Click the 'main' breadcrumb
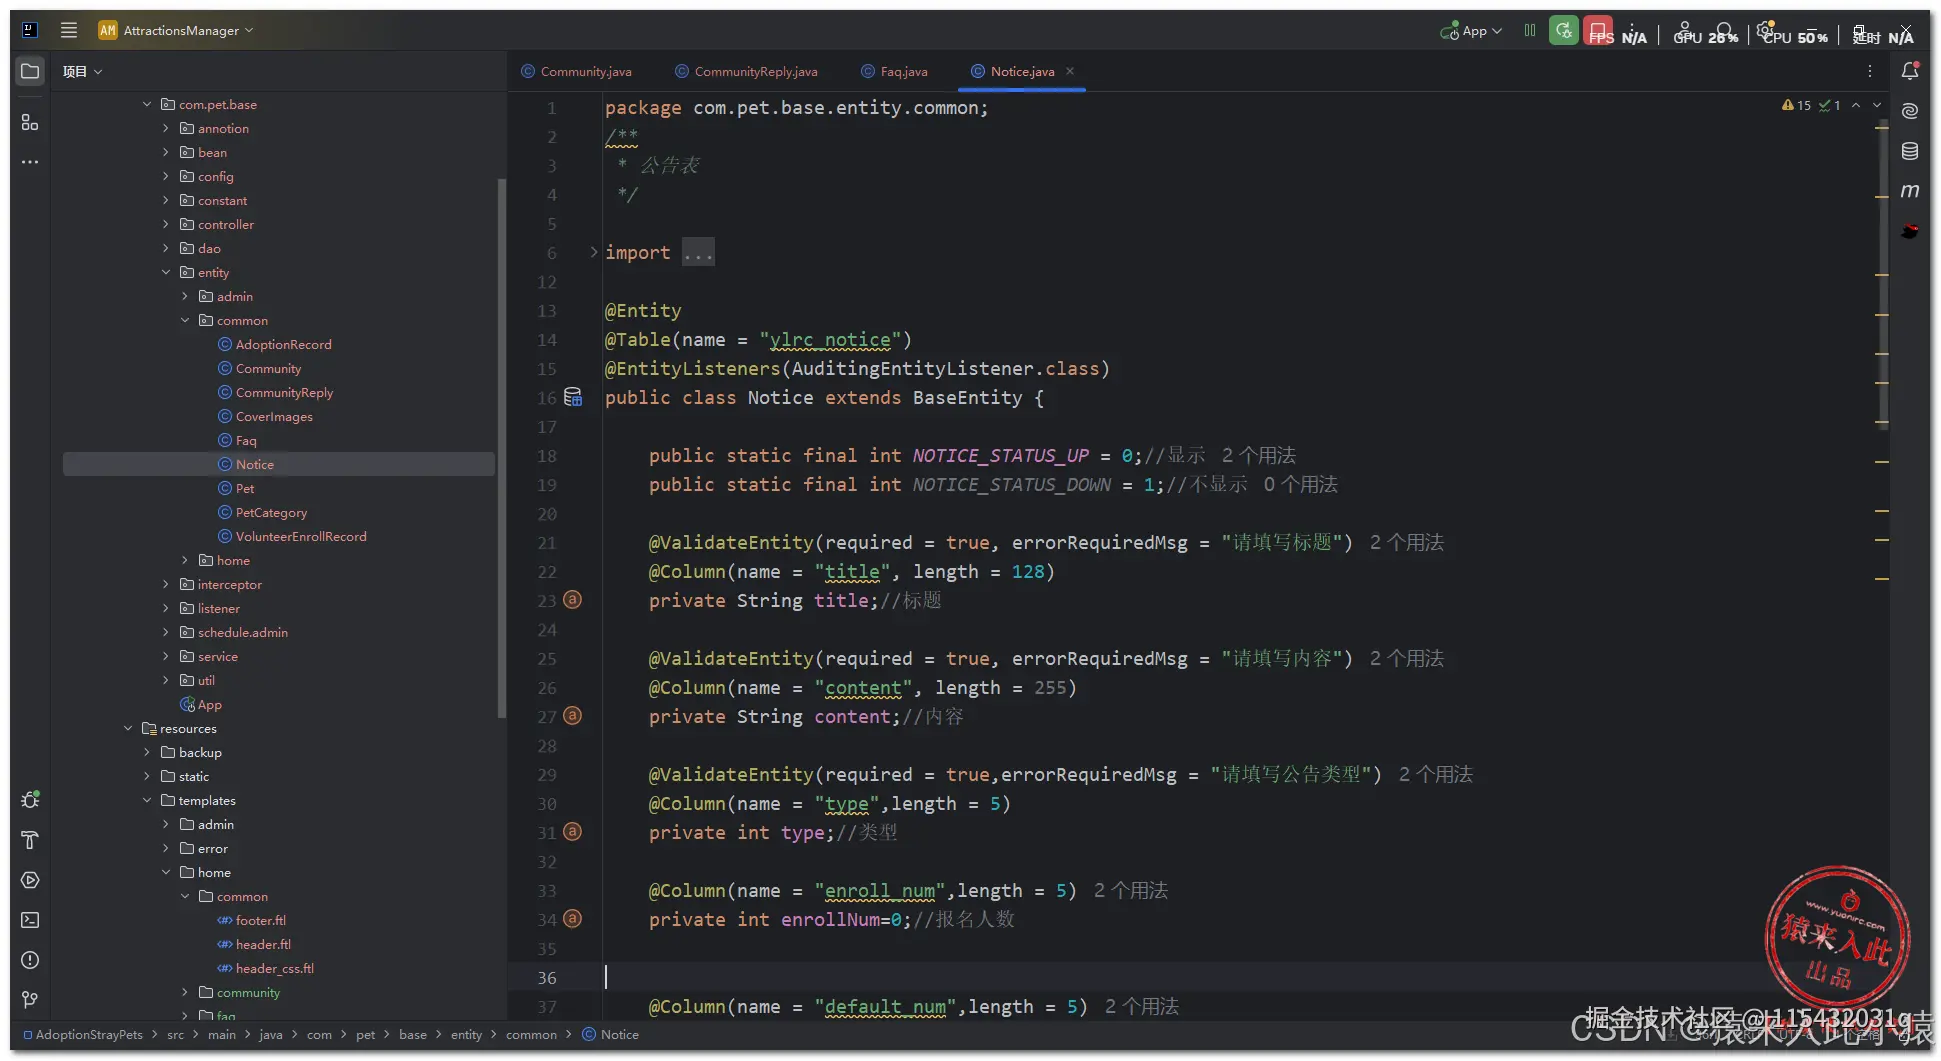Image resolution: width=1941 pixels, height=1061 pixels. tap(222, 1035)
